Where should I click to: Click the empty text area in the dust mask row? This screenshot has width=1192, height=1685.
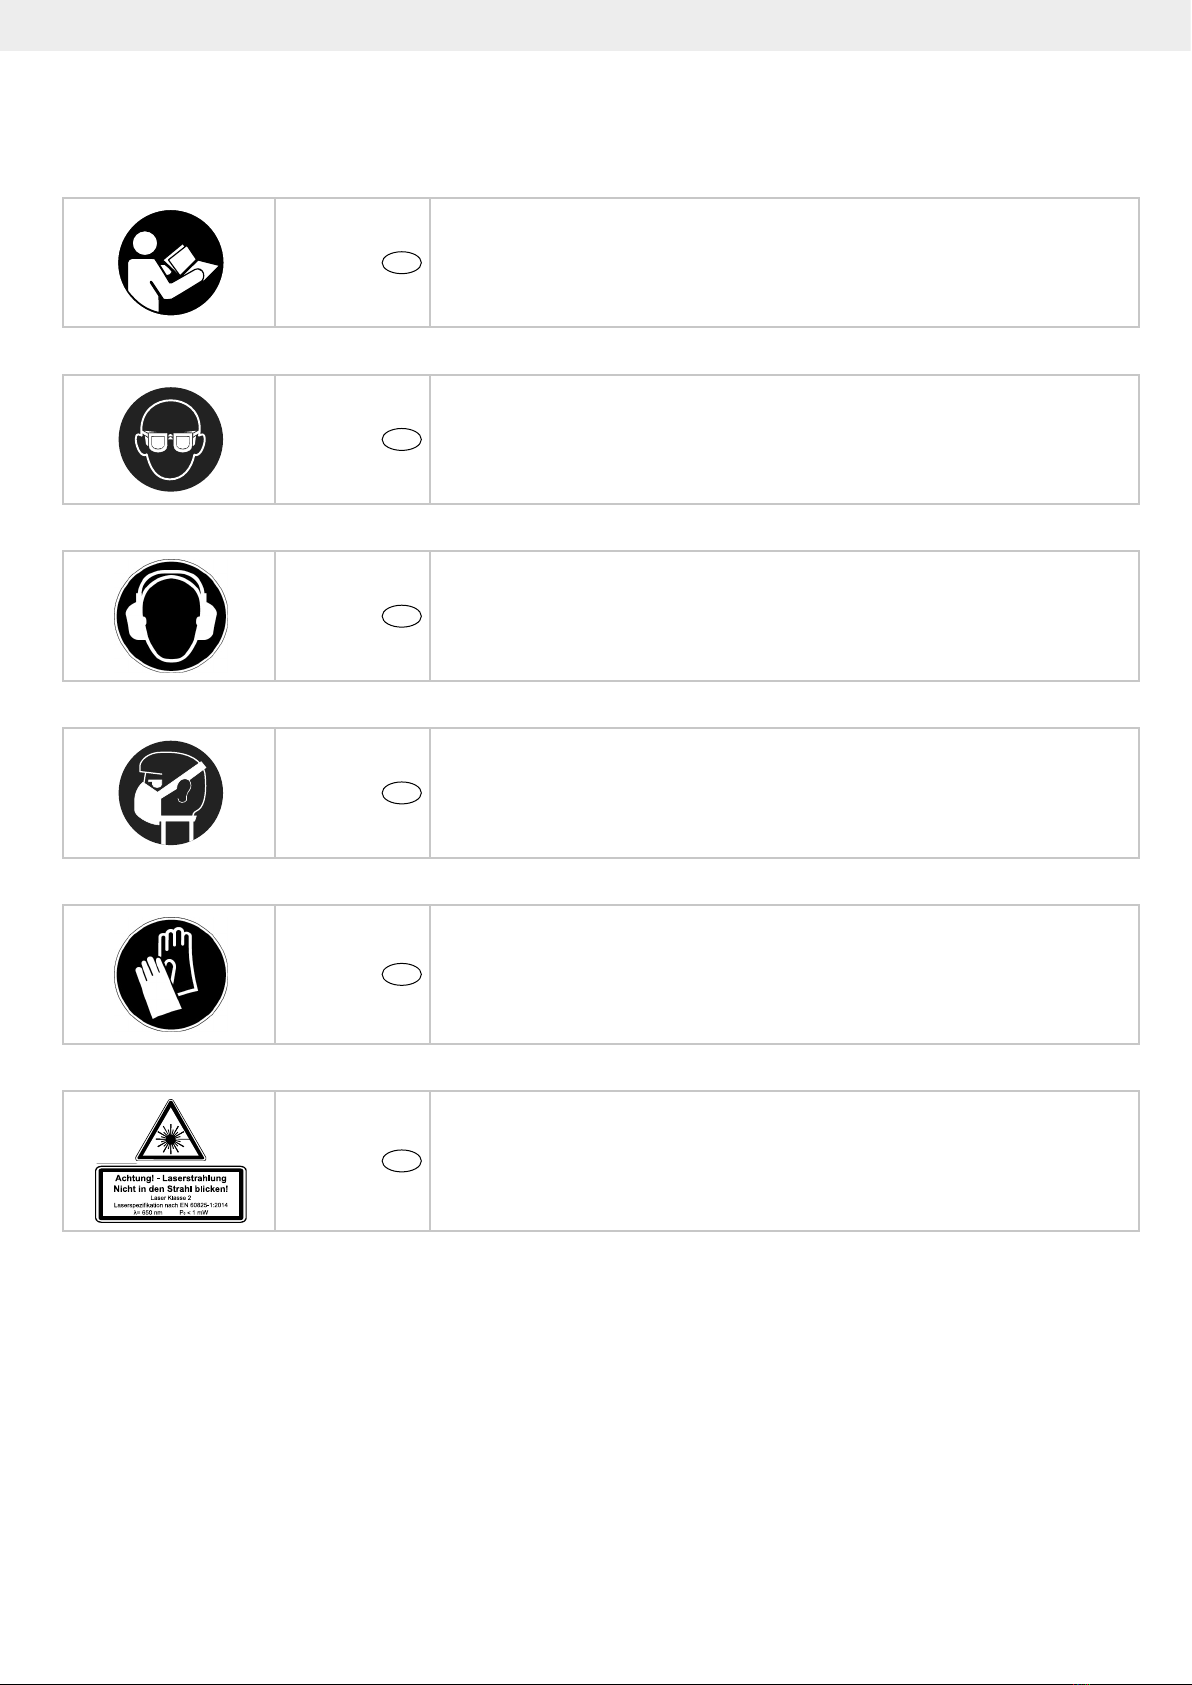(x=785, y=793)
